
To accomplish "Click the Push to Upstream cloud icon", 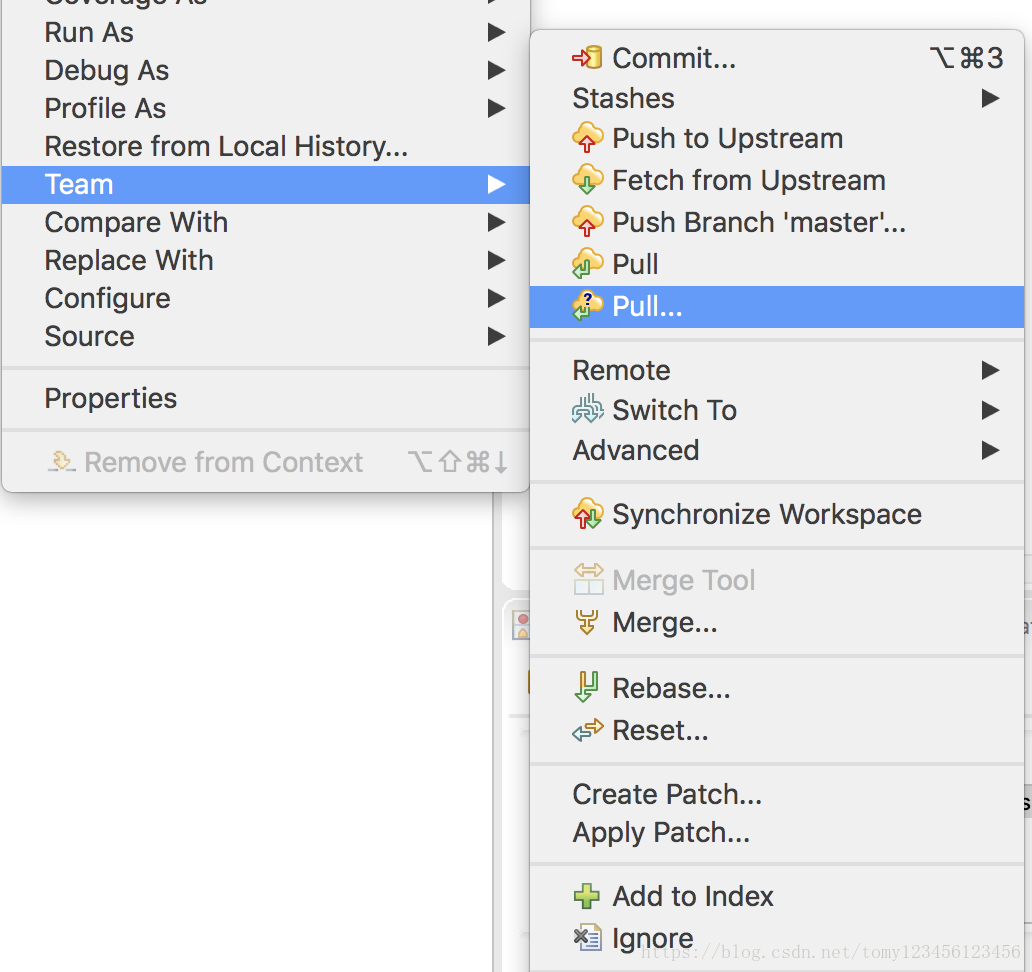I will click(x=587, y=138).
